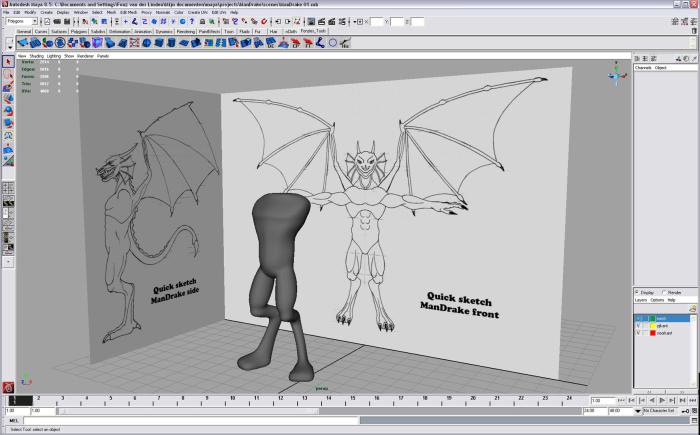This screenshot has width=700, height=435.
Task: Click the red layer color swatch
Action: click(x=652, y=333)
